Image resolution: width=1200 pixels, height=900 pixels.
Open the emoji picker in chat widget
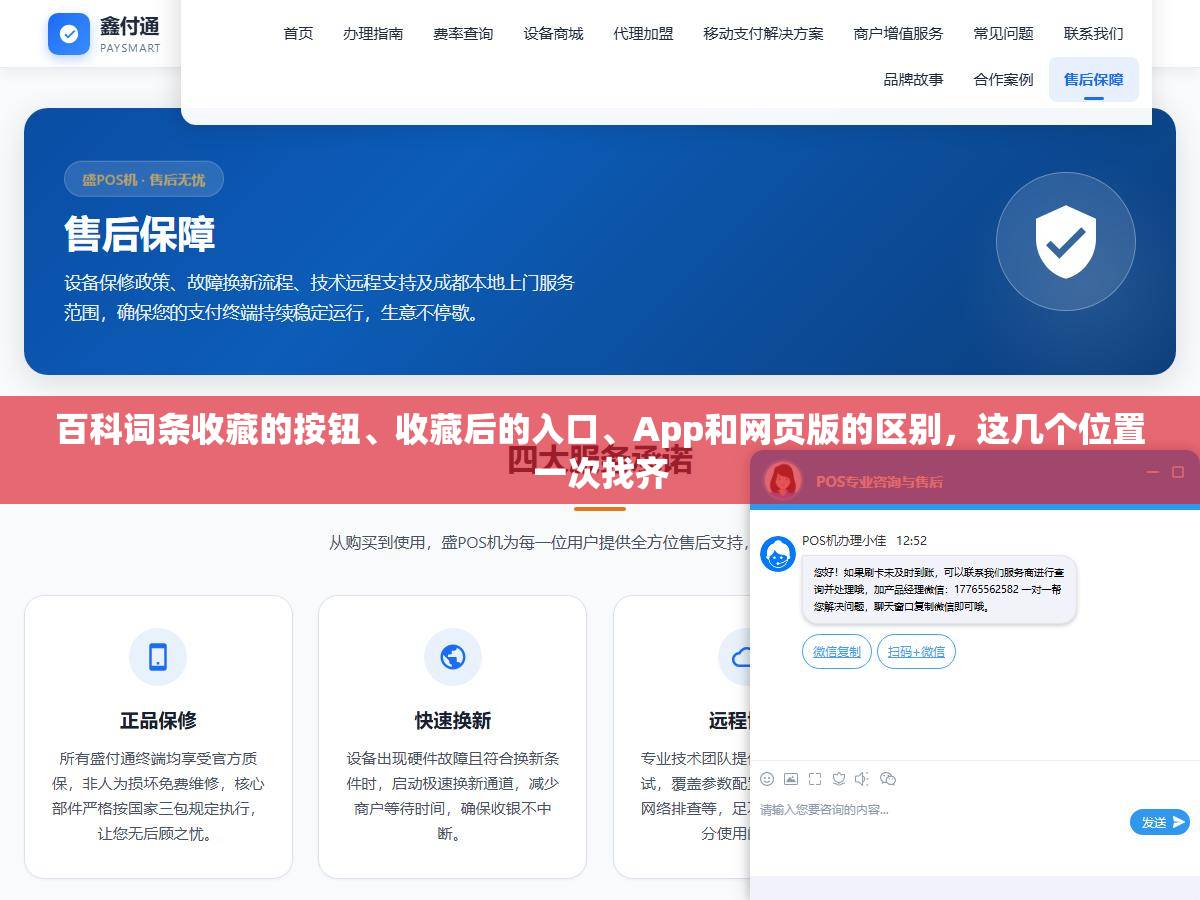click(767, 779)
